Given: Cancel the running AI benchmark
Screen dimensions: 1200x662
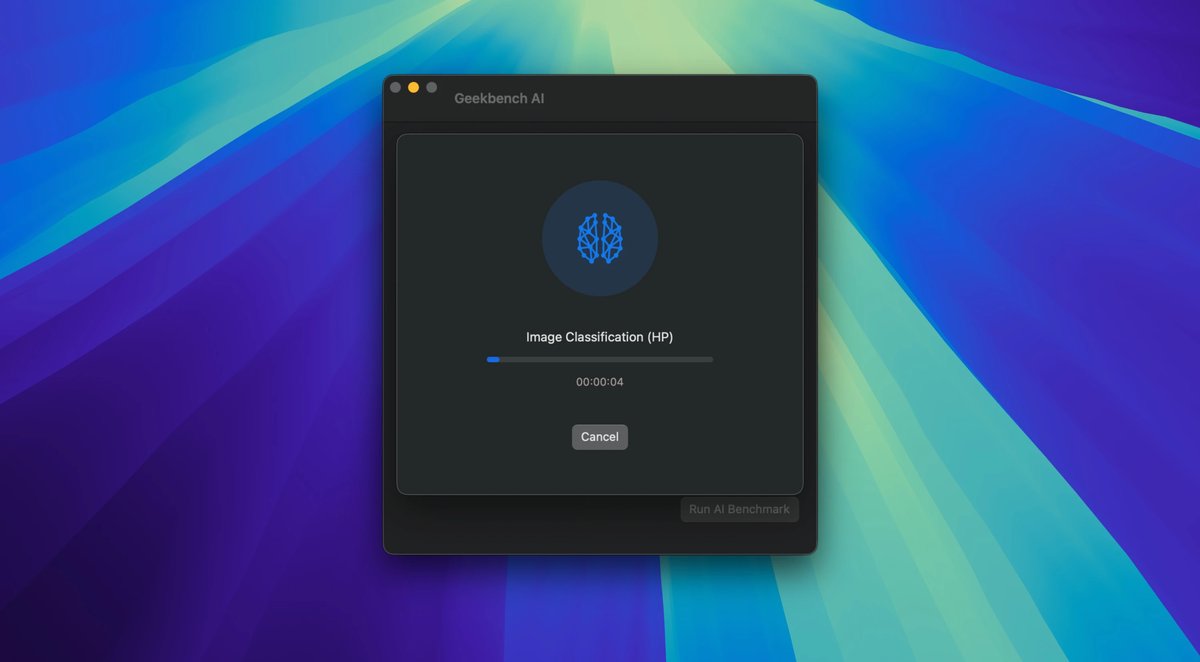Looking at the screenshot, I should pos(600,437).
